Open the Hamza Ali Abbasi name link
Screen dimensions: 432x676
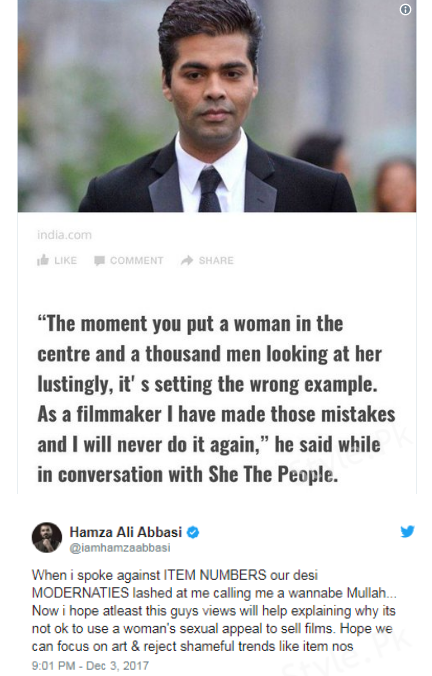125,532
